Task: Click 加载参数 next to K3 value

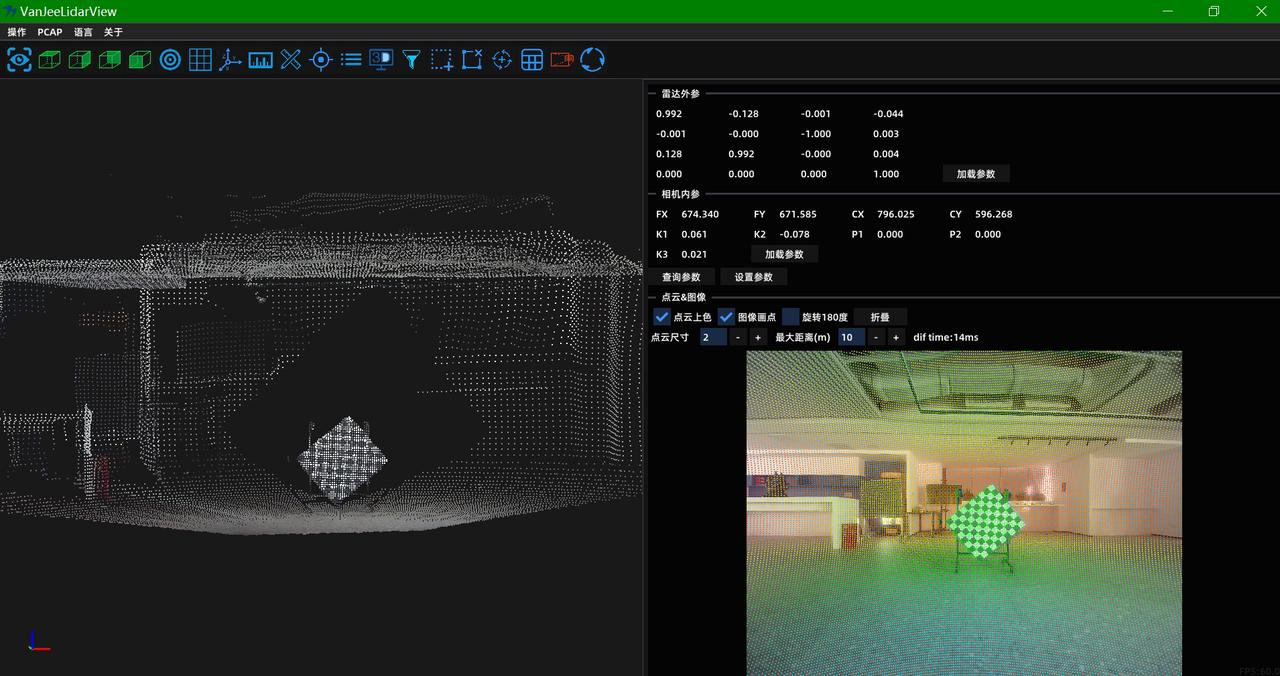Action: pos(784,254)
